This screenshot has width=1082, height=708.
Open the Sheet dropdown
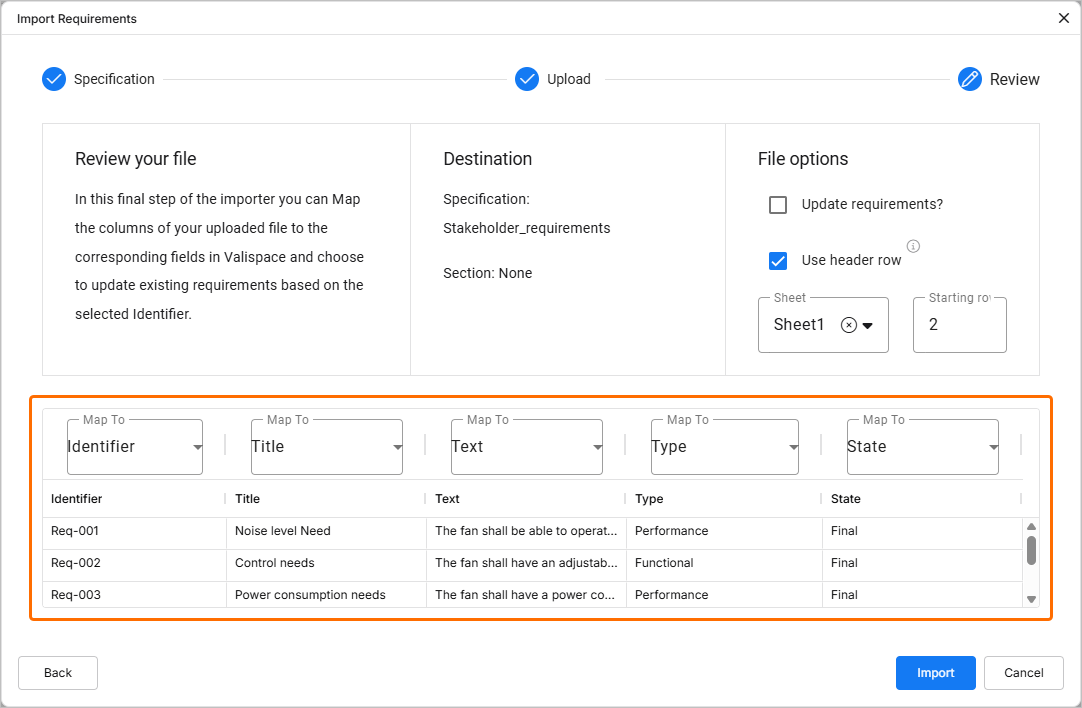coord(868,325)
